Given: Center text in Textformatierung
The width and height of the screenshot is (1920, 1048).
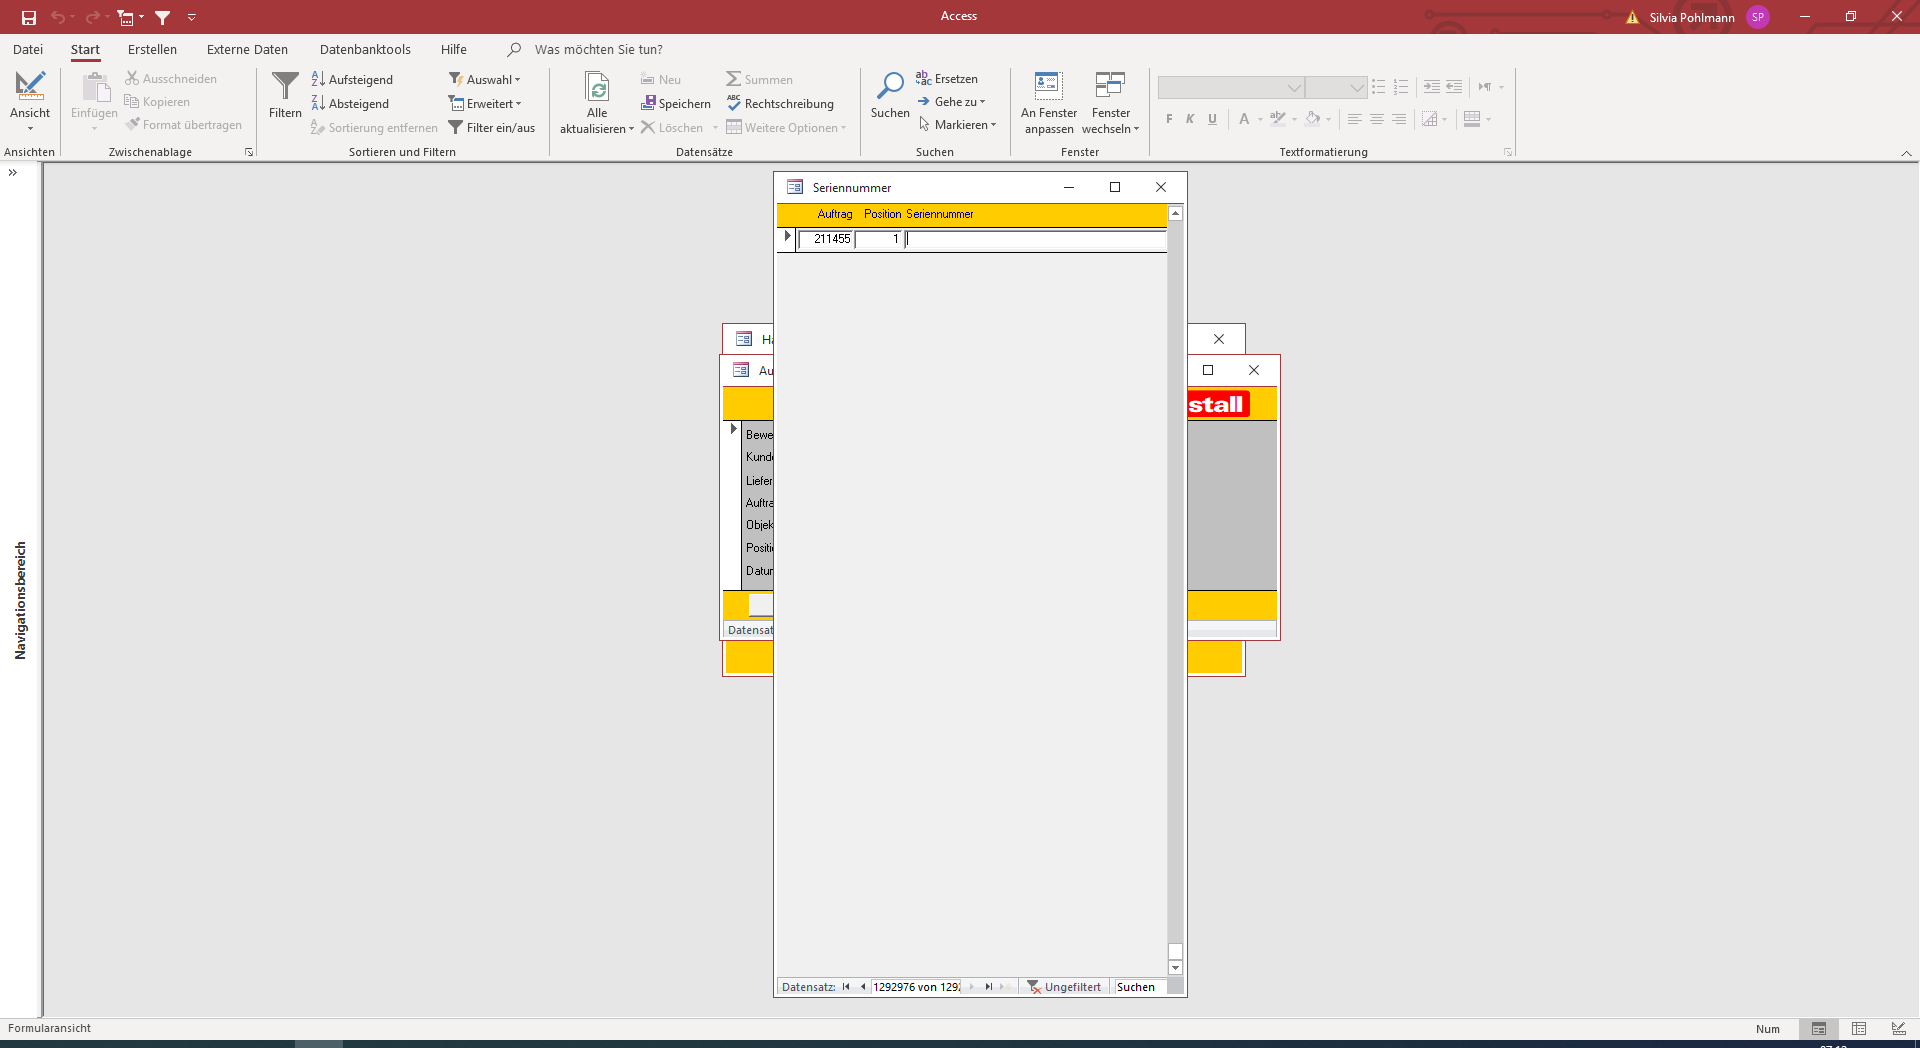Looking at the screenshot, I should coord(1377,119).
